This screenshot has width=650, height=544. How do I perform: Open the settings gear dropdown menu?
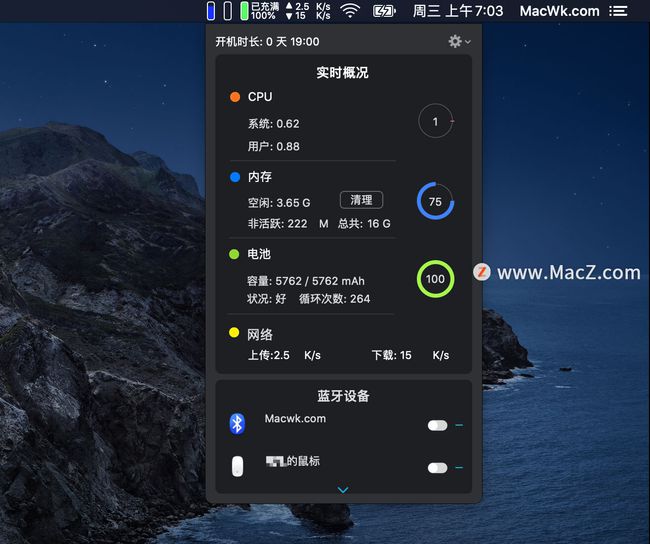point(459,41)
